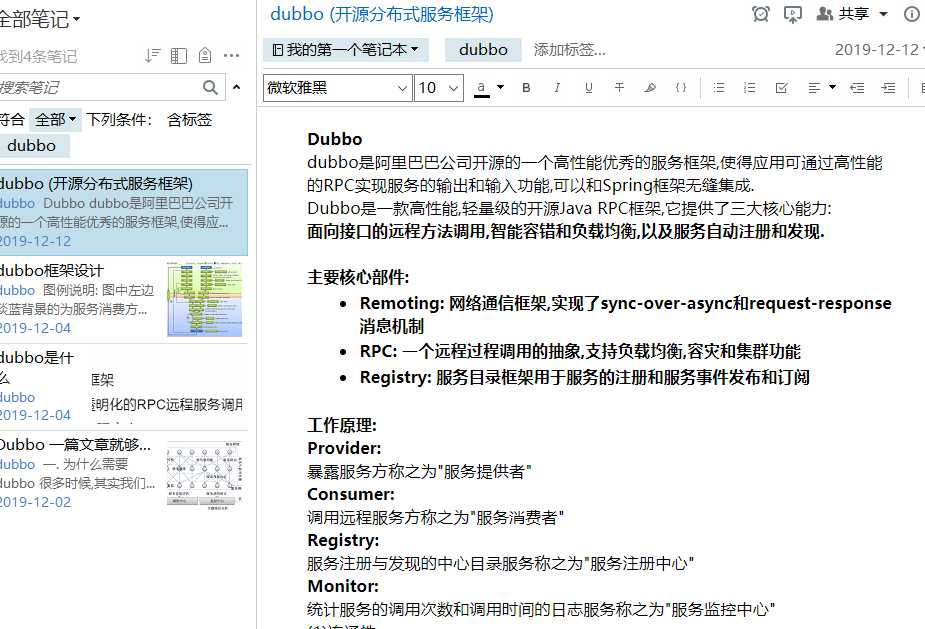Click the dubbo tag filter chip

pyautogui.click(x=34, y=146)
